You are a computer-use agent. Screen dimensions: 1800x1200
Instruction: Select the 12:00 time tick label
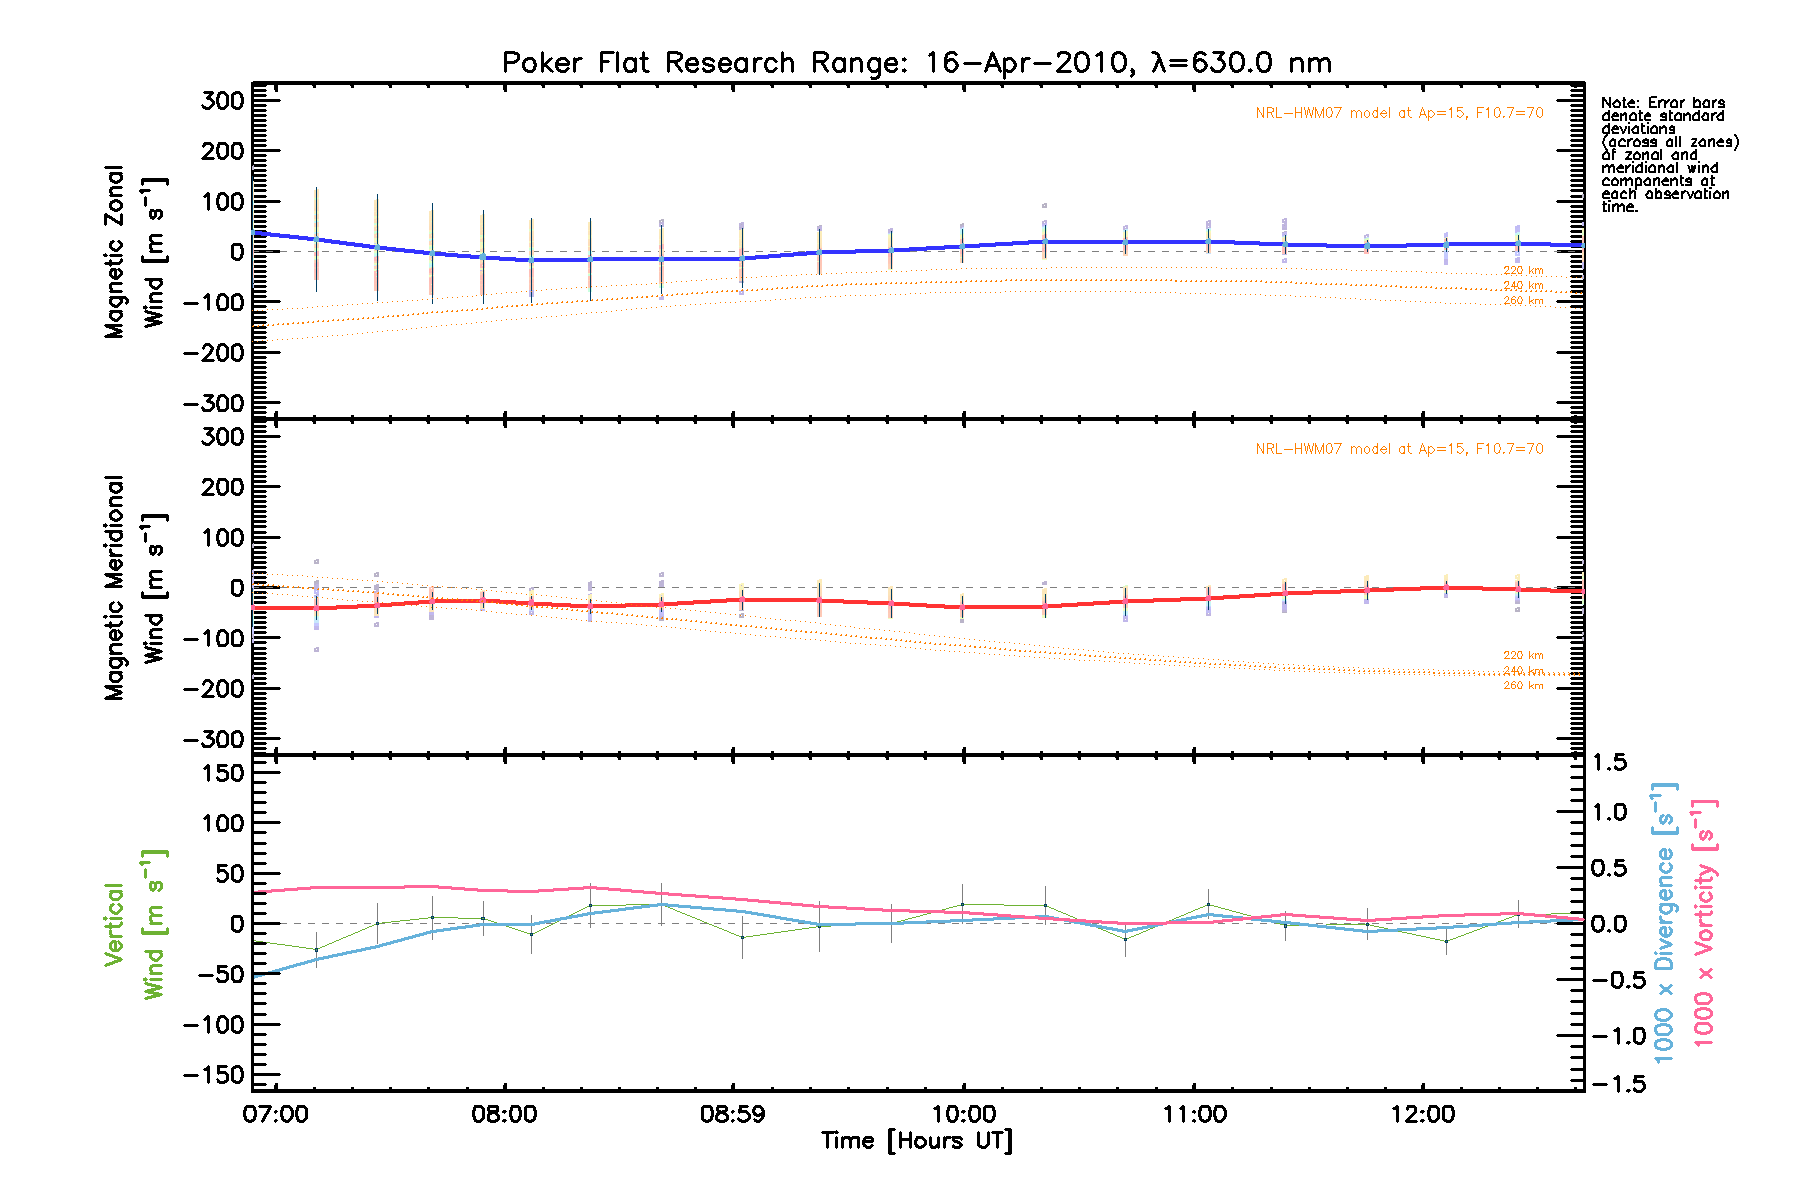click(1422, 1115)
